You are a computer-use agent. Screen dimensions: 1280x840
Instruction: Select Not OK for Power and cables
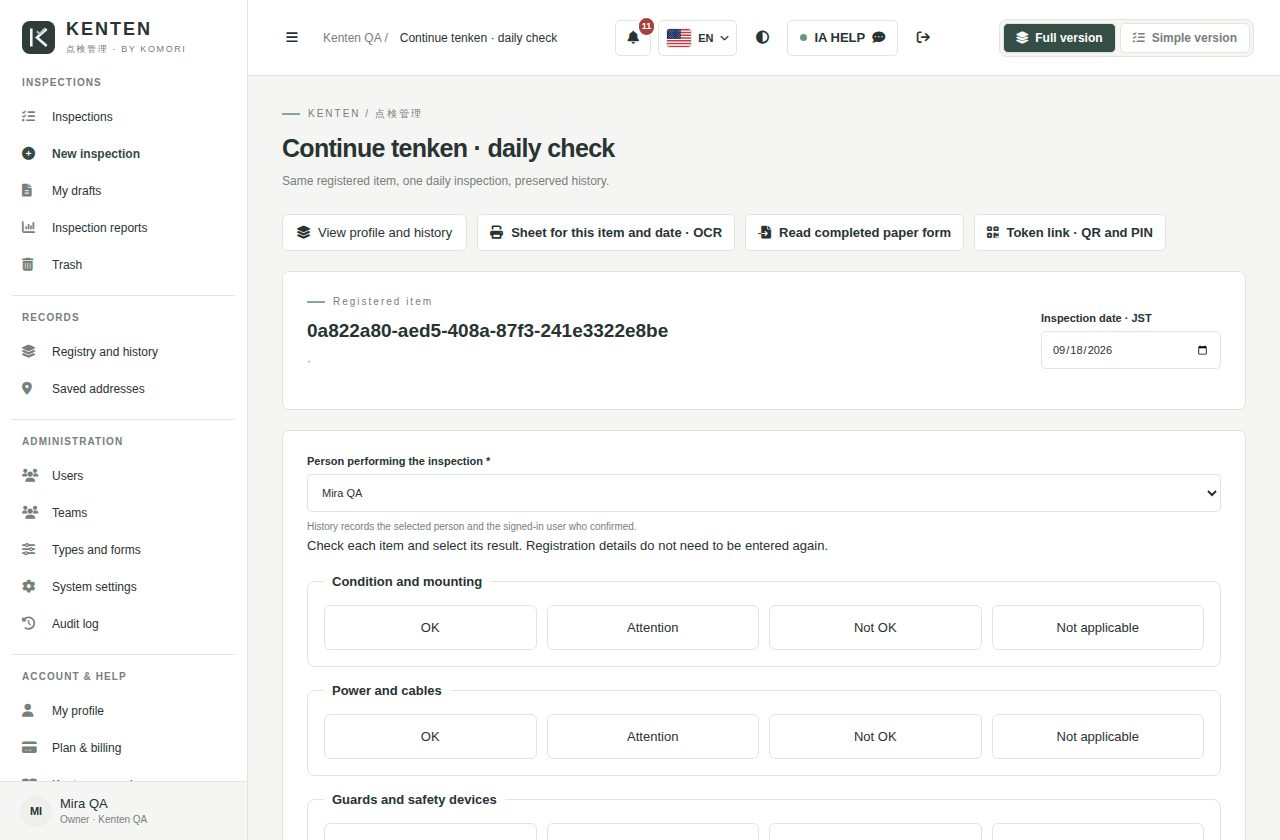875,737
